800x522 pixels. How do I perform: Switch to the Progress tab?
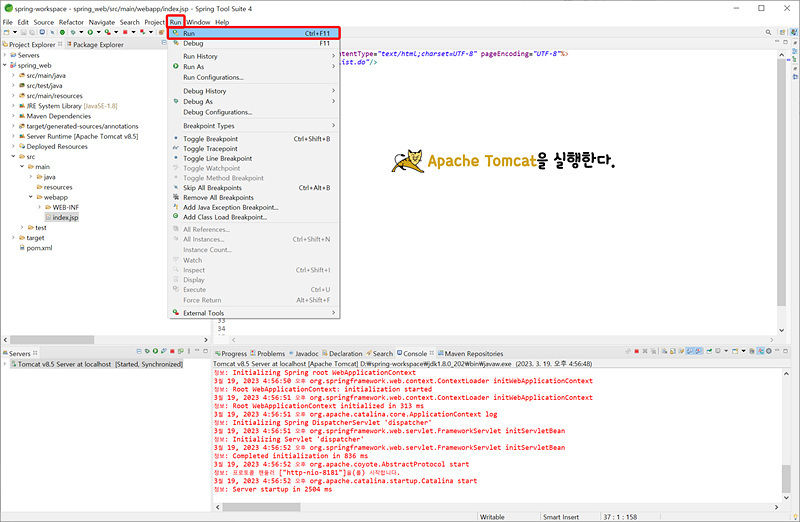[x=231, y=354]
